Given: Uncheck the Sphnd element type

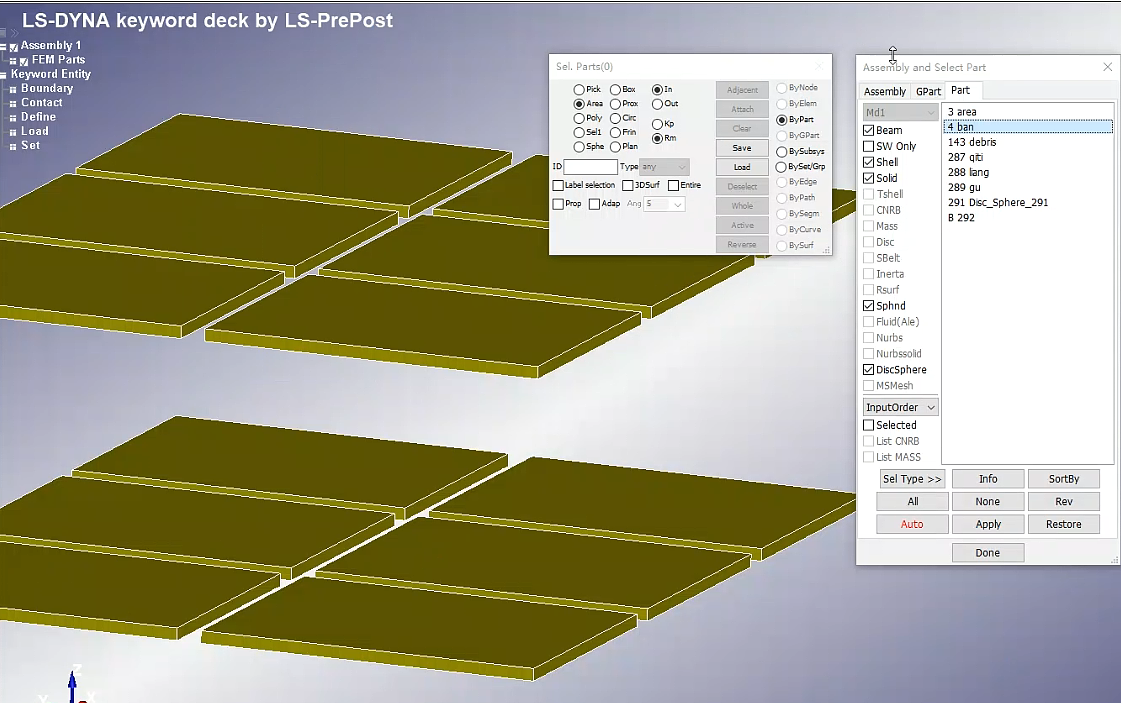Looking at the screenshot, I should (869, 306).
